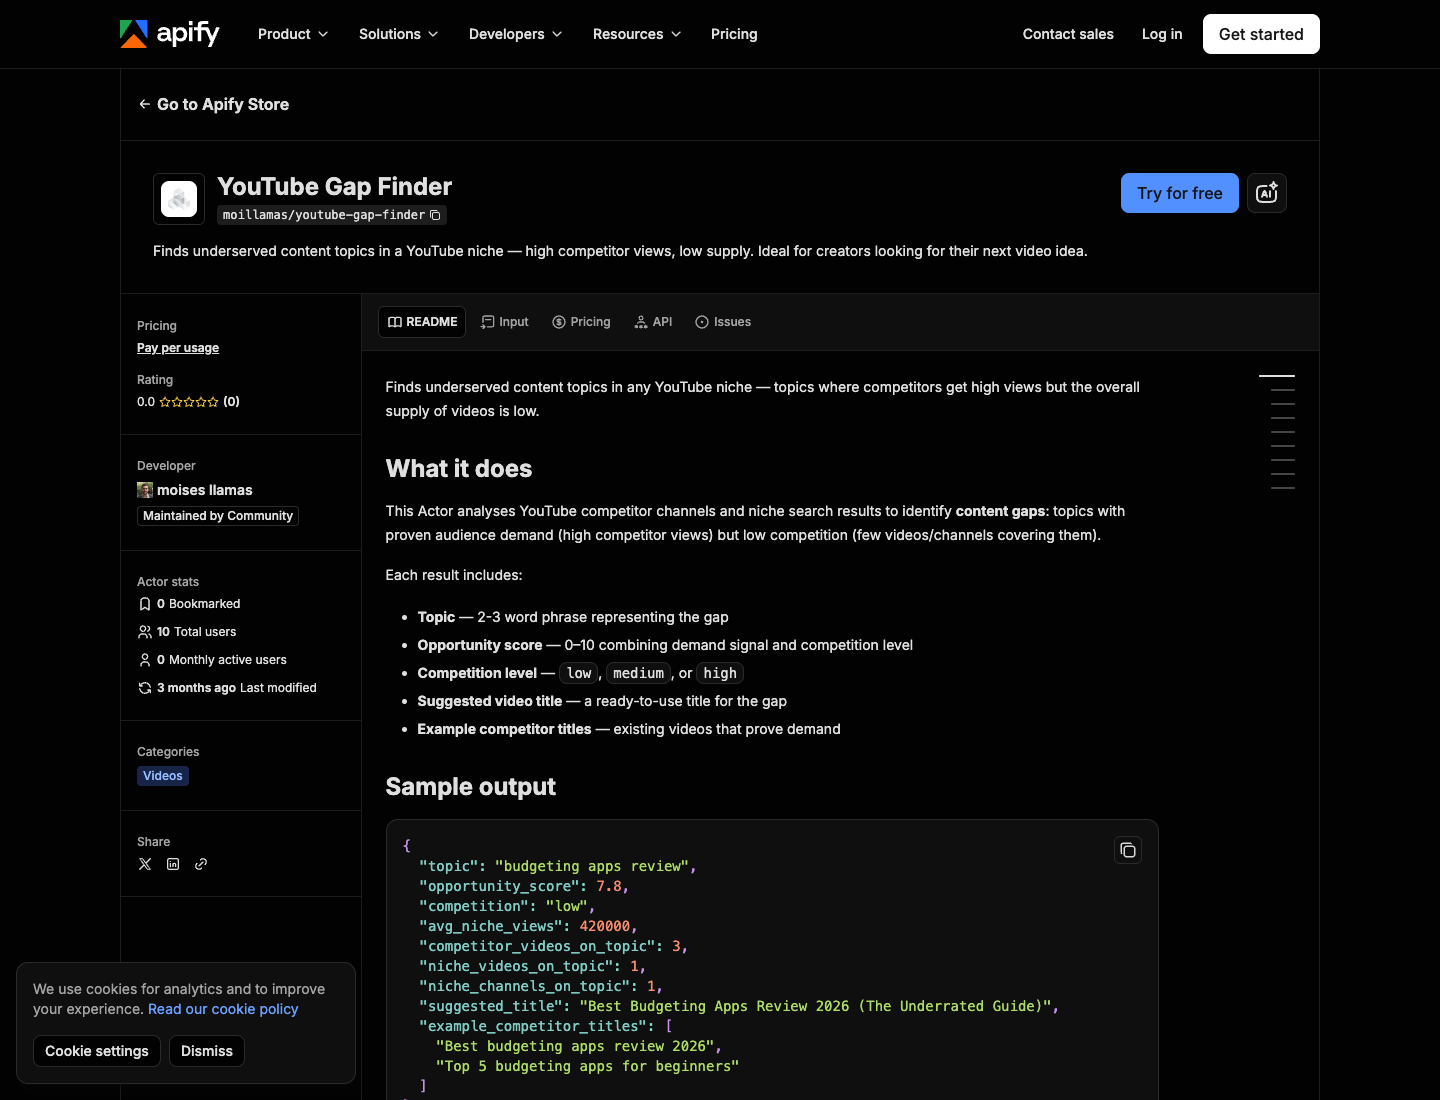Open Cookie settings
The width and height of the screenshot is (1440, 1100).
[x=97, y=1051]
